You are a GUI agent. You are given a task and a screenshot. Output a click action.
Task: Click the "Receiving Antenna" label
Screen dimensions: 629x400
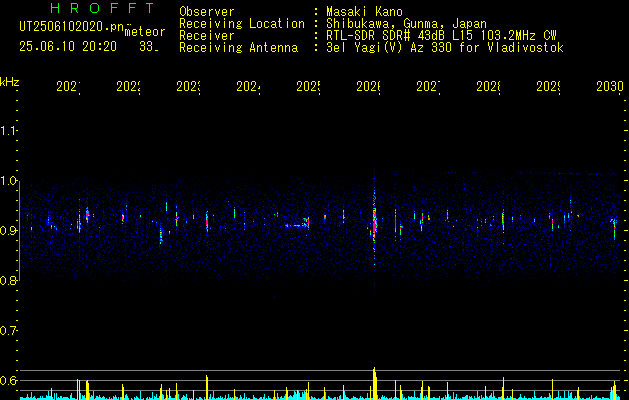[x=239, y=48]
